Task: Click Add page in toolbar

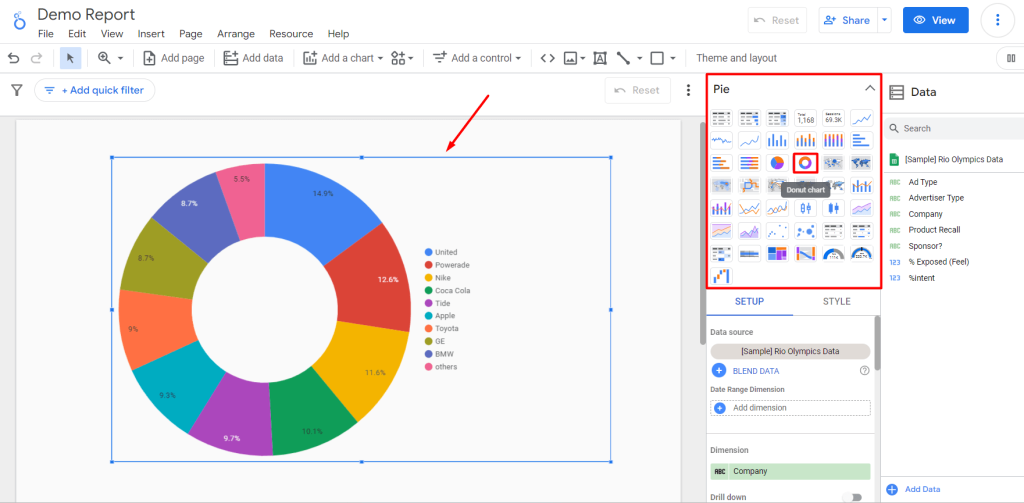Action: click(x=174, y=58)
